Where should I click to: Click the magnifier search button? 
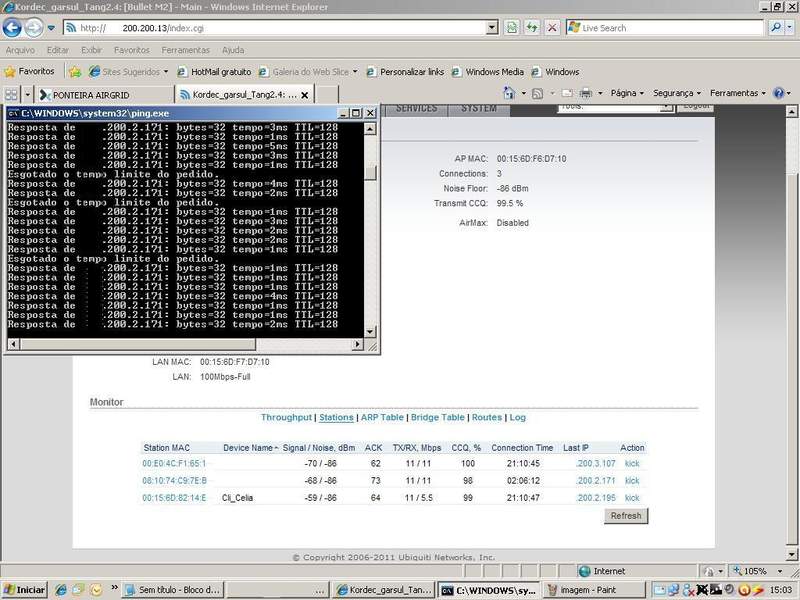point(776,28)
